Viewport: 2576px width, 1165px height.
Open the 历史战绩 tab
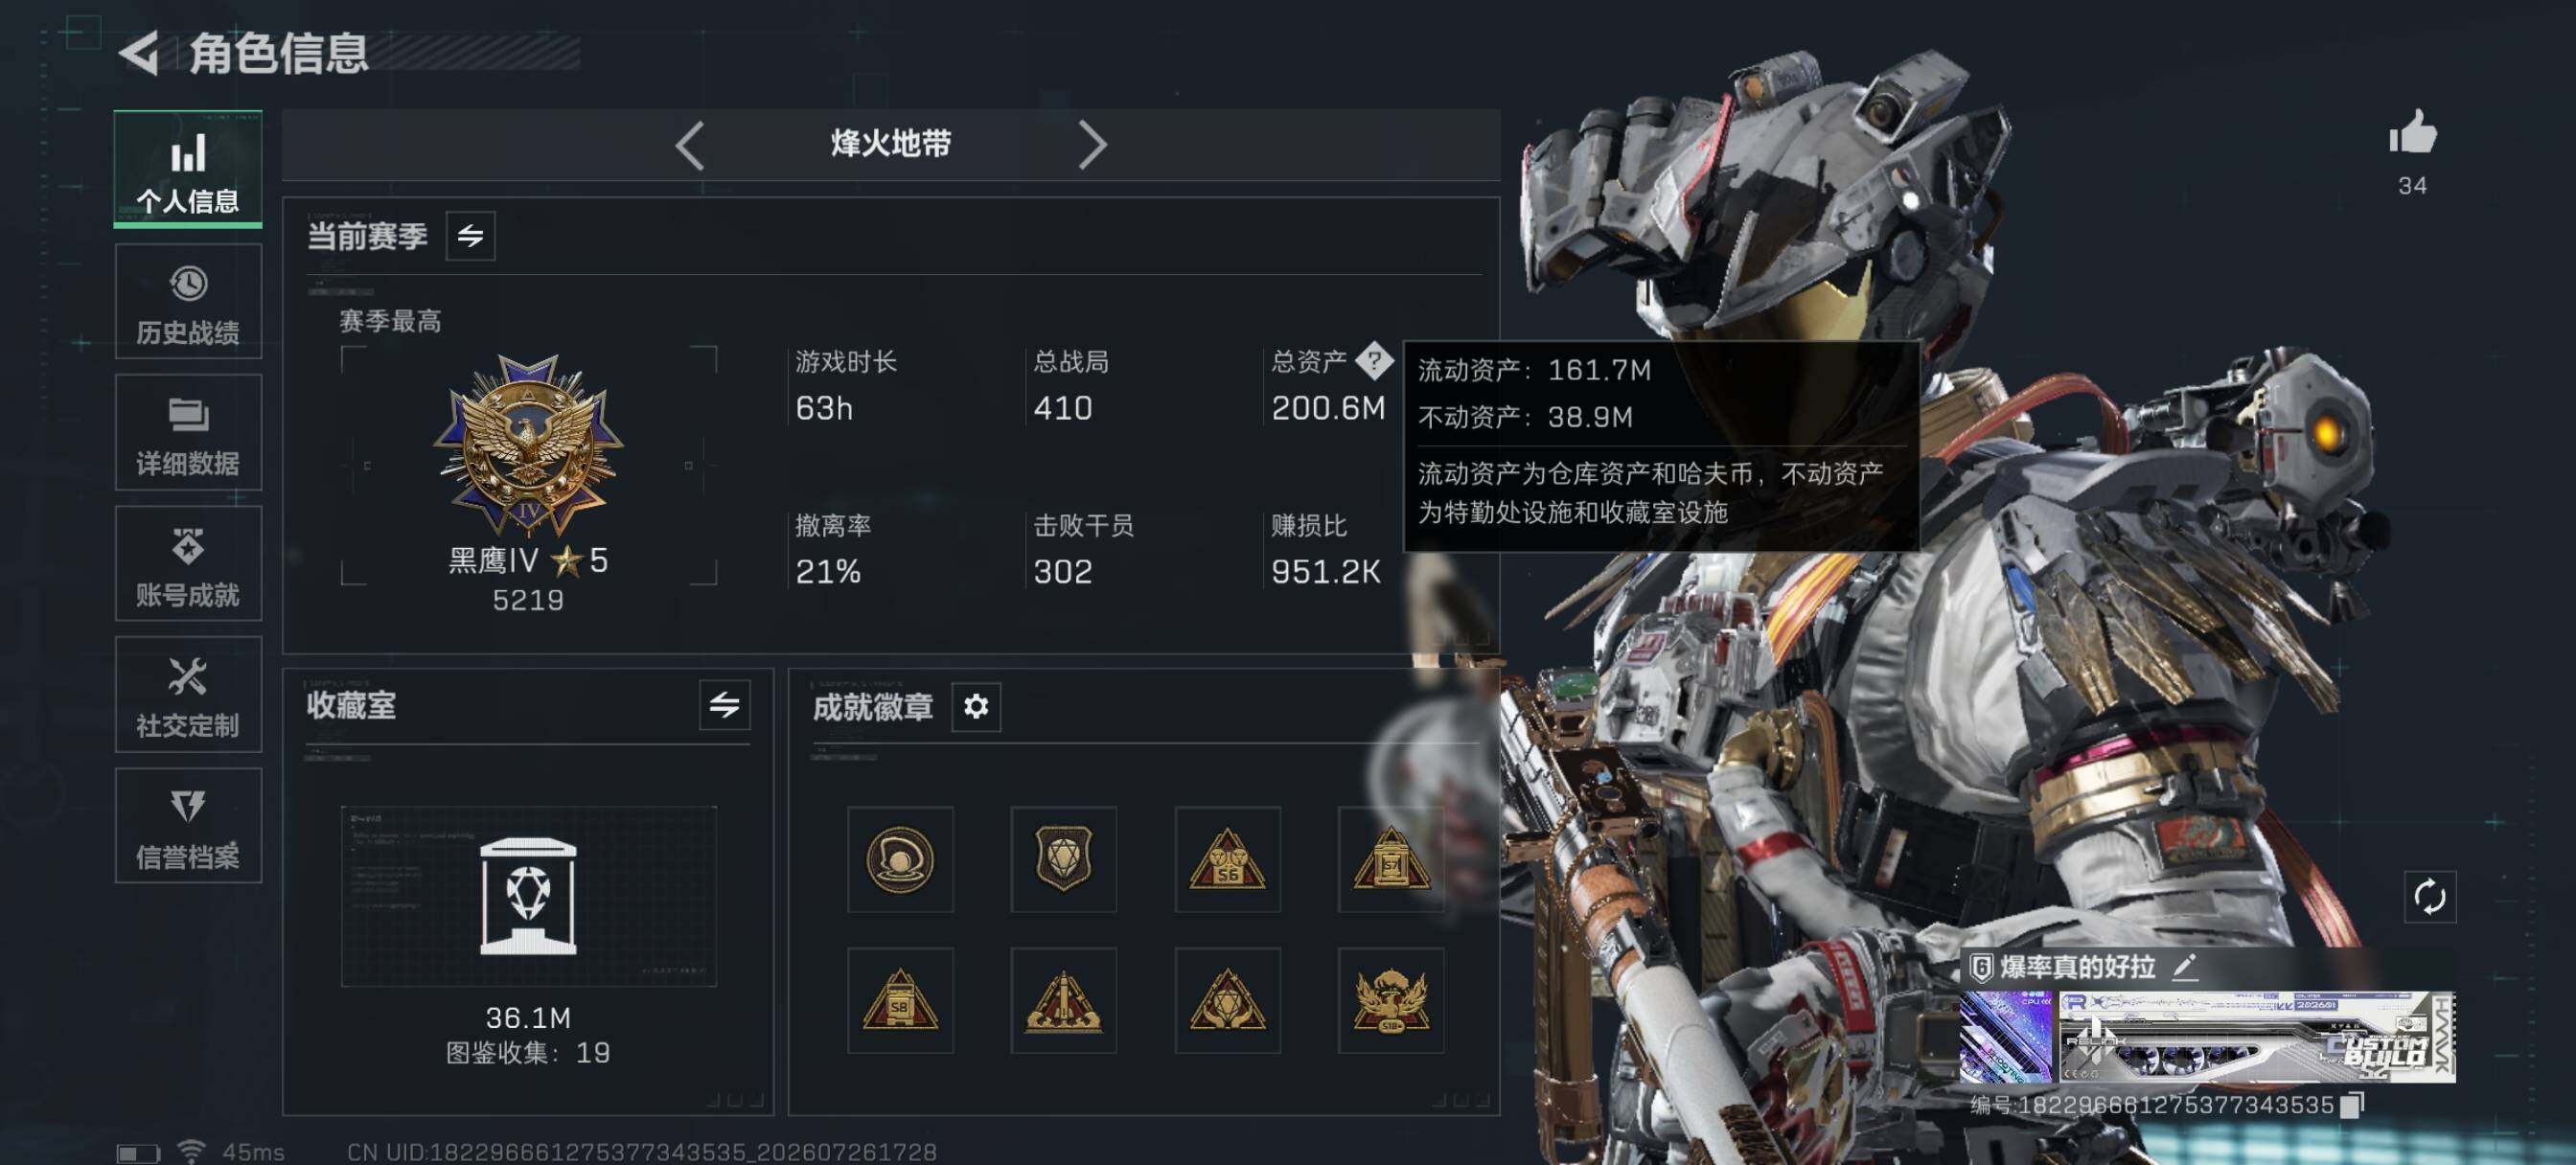click(x=188, y=302)
